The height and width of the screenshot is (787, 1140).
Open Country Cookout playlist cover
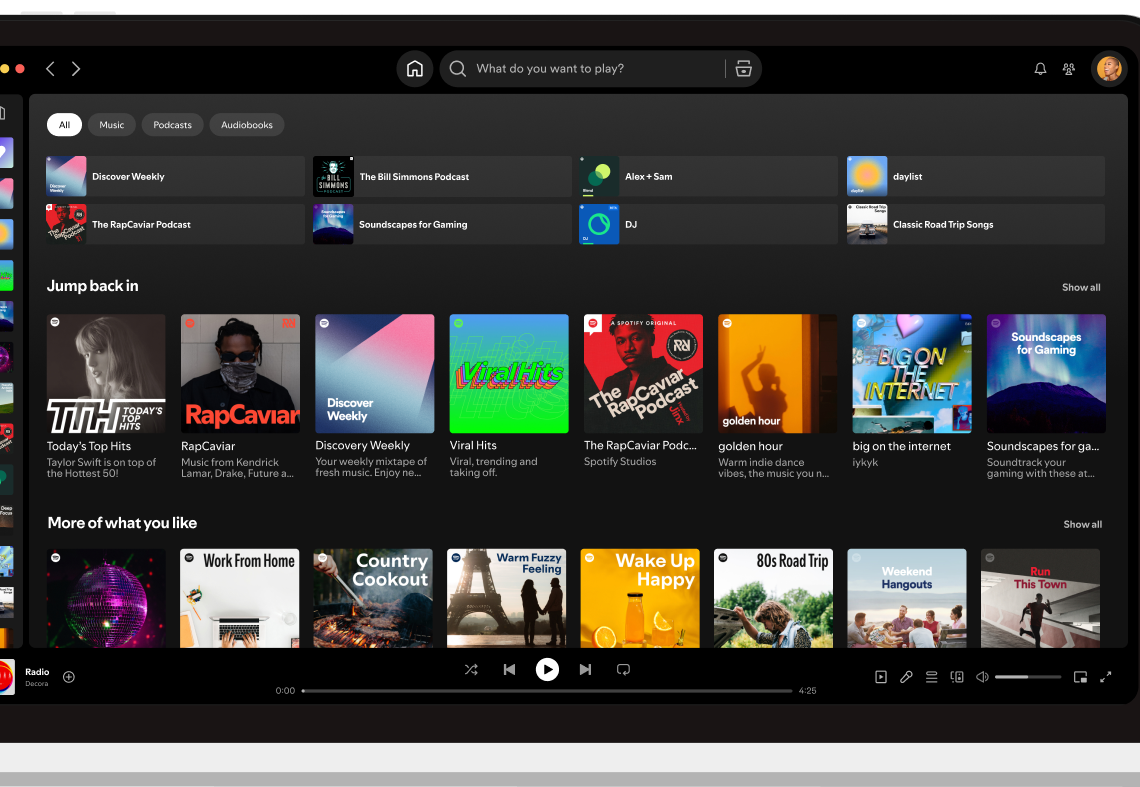click(373, 598)
